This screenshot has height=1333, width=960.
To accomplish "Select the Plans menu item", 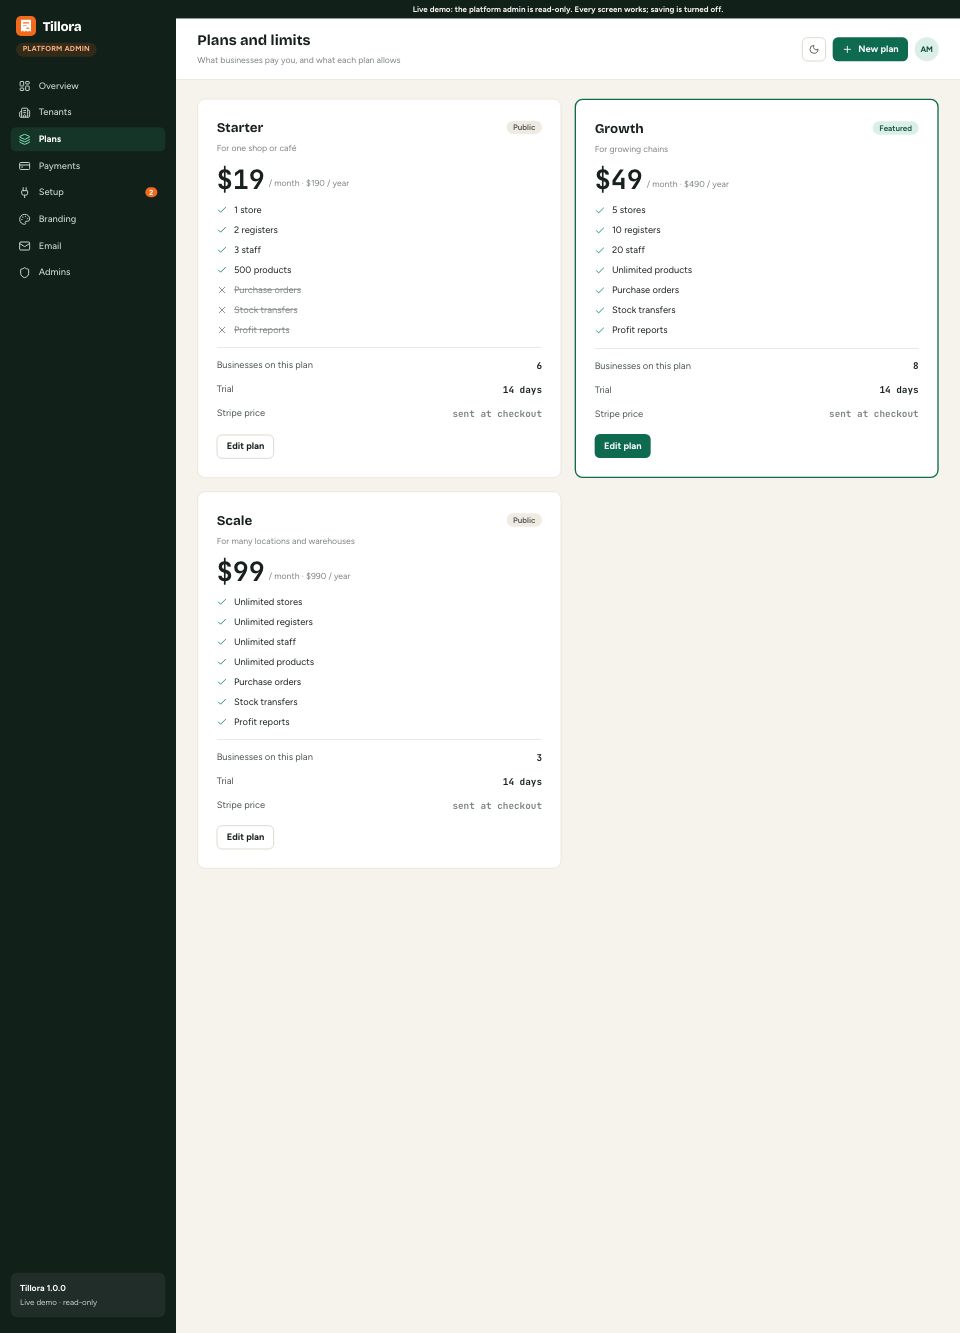I will point(88,139).
